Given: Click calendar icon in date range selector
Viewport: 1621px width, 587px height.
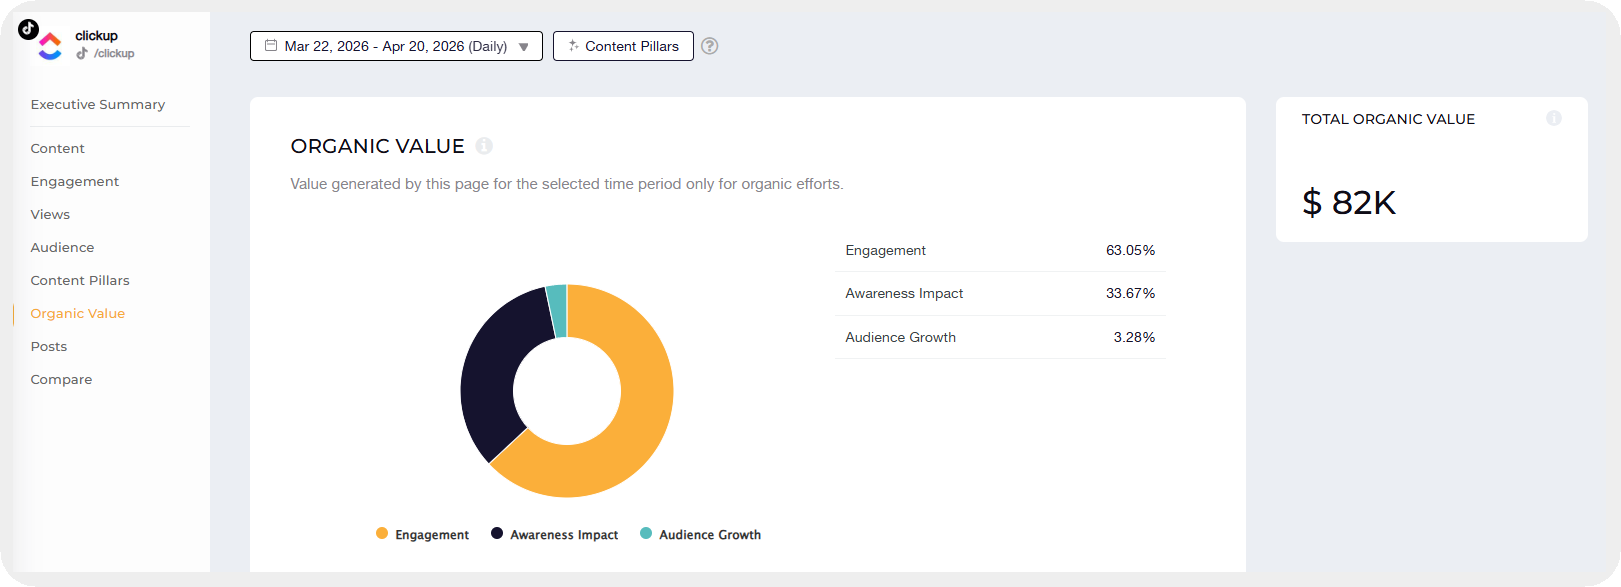Looking at the screenshot, I should (271, 45).
